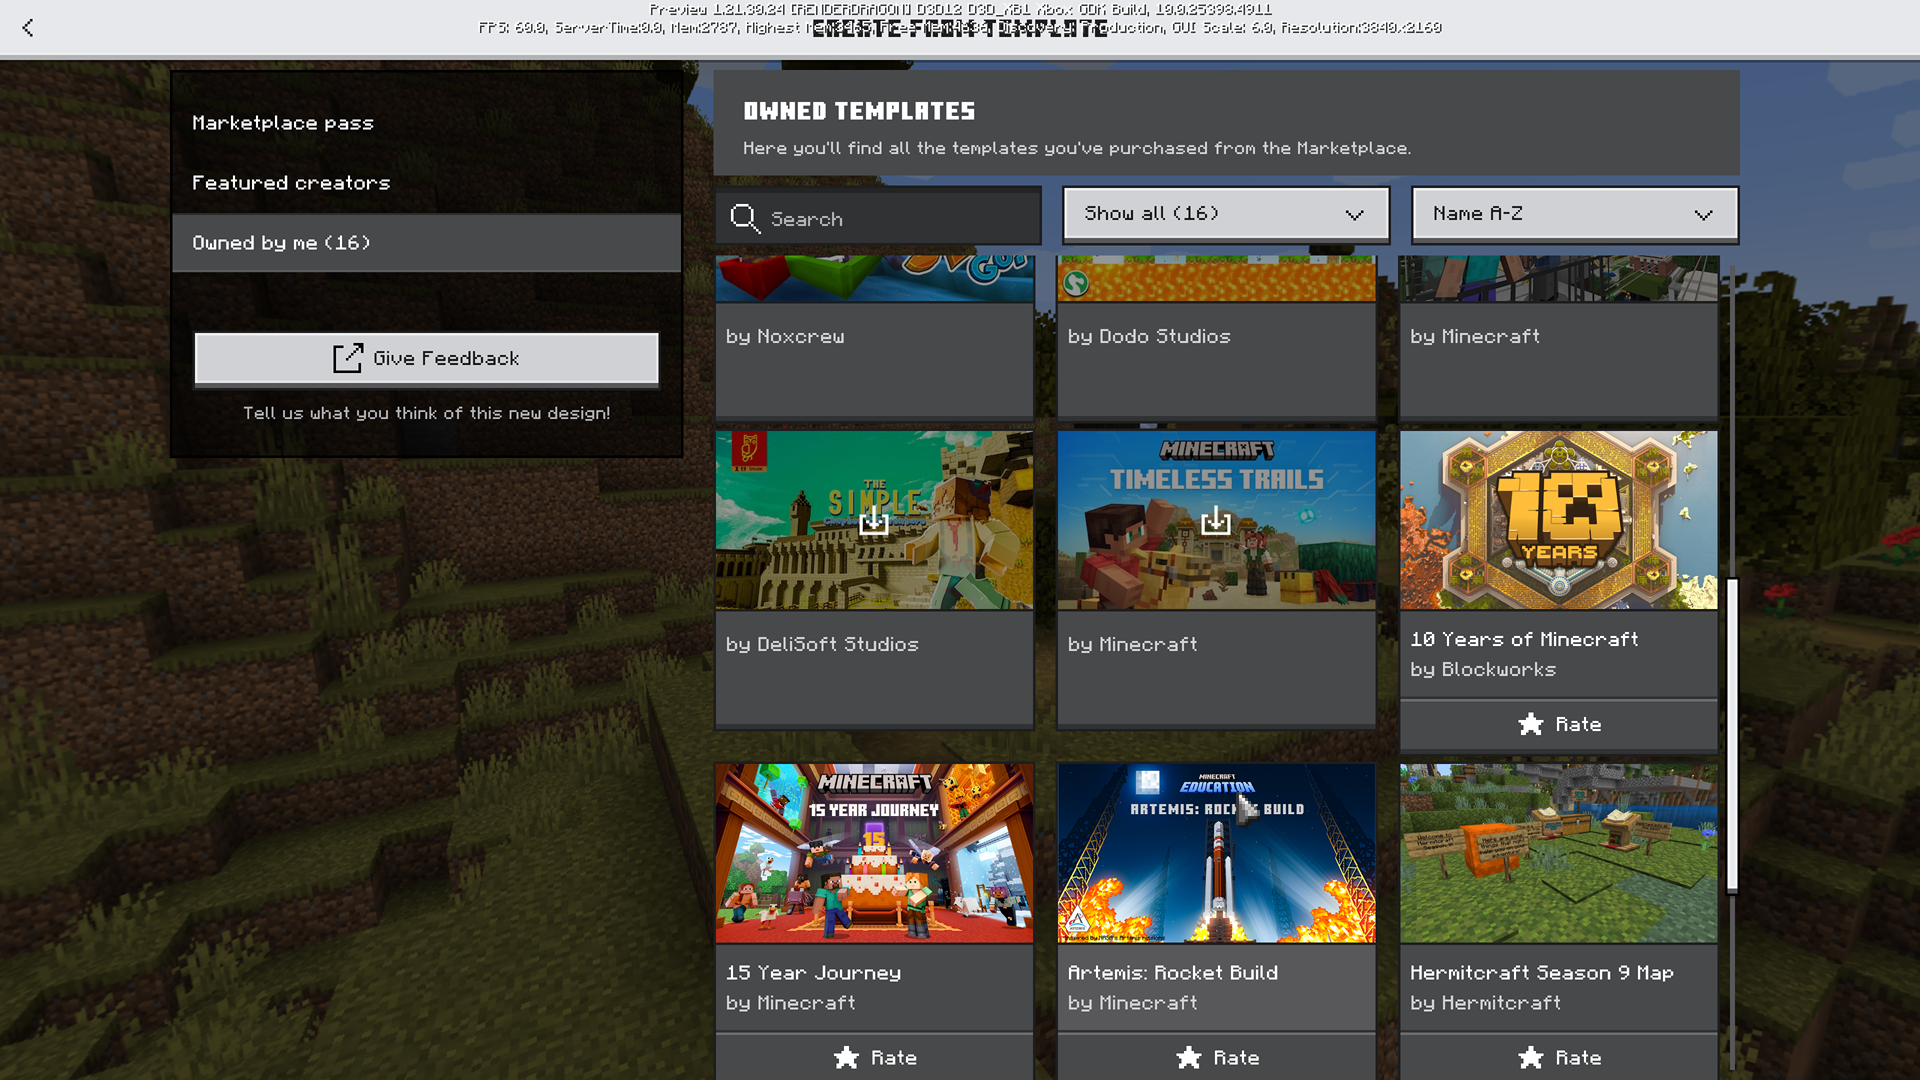Click star icon under Artemis: Rocket Build
The height and width of the screenshot is (1080, 1920).
coord(1188,1057)
